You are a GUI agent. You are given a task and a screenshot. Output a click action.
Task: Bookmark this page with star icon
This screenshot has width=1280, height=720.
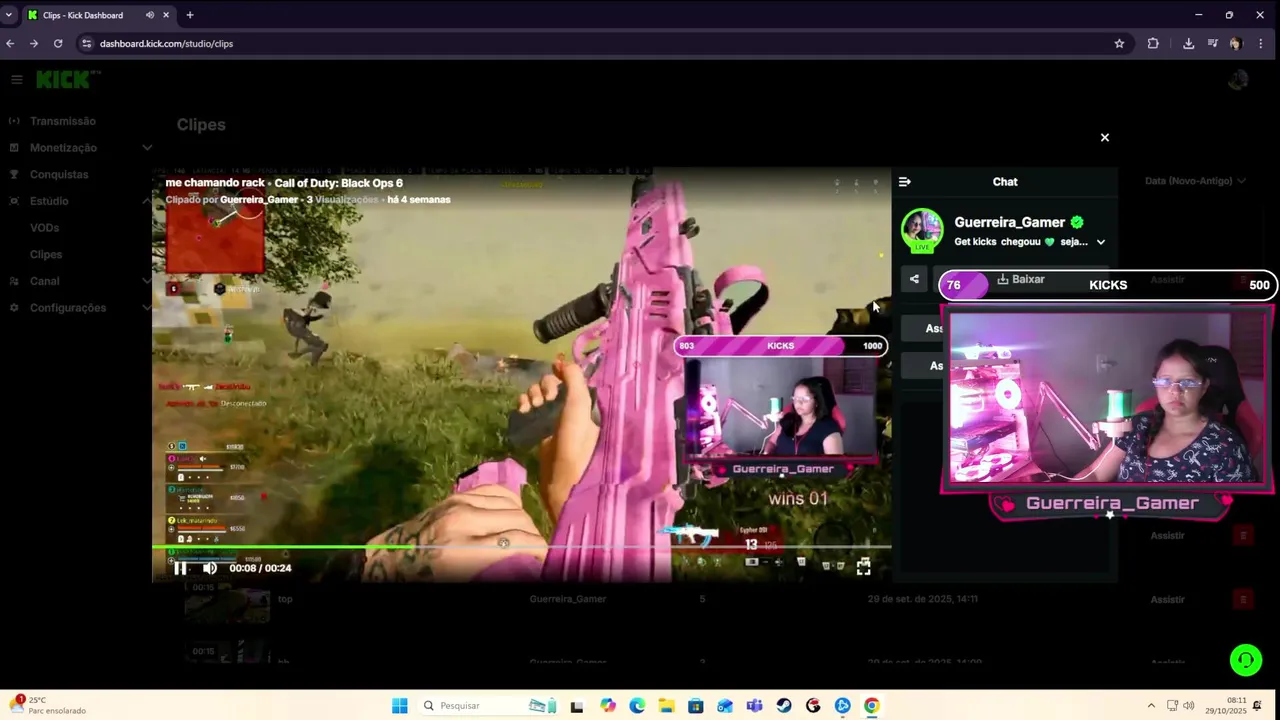coord(1119,43)
